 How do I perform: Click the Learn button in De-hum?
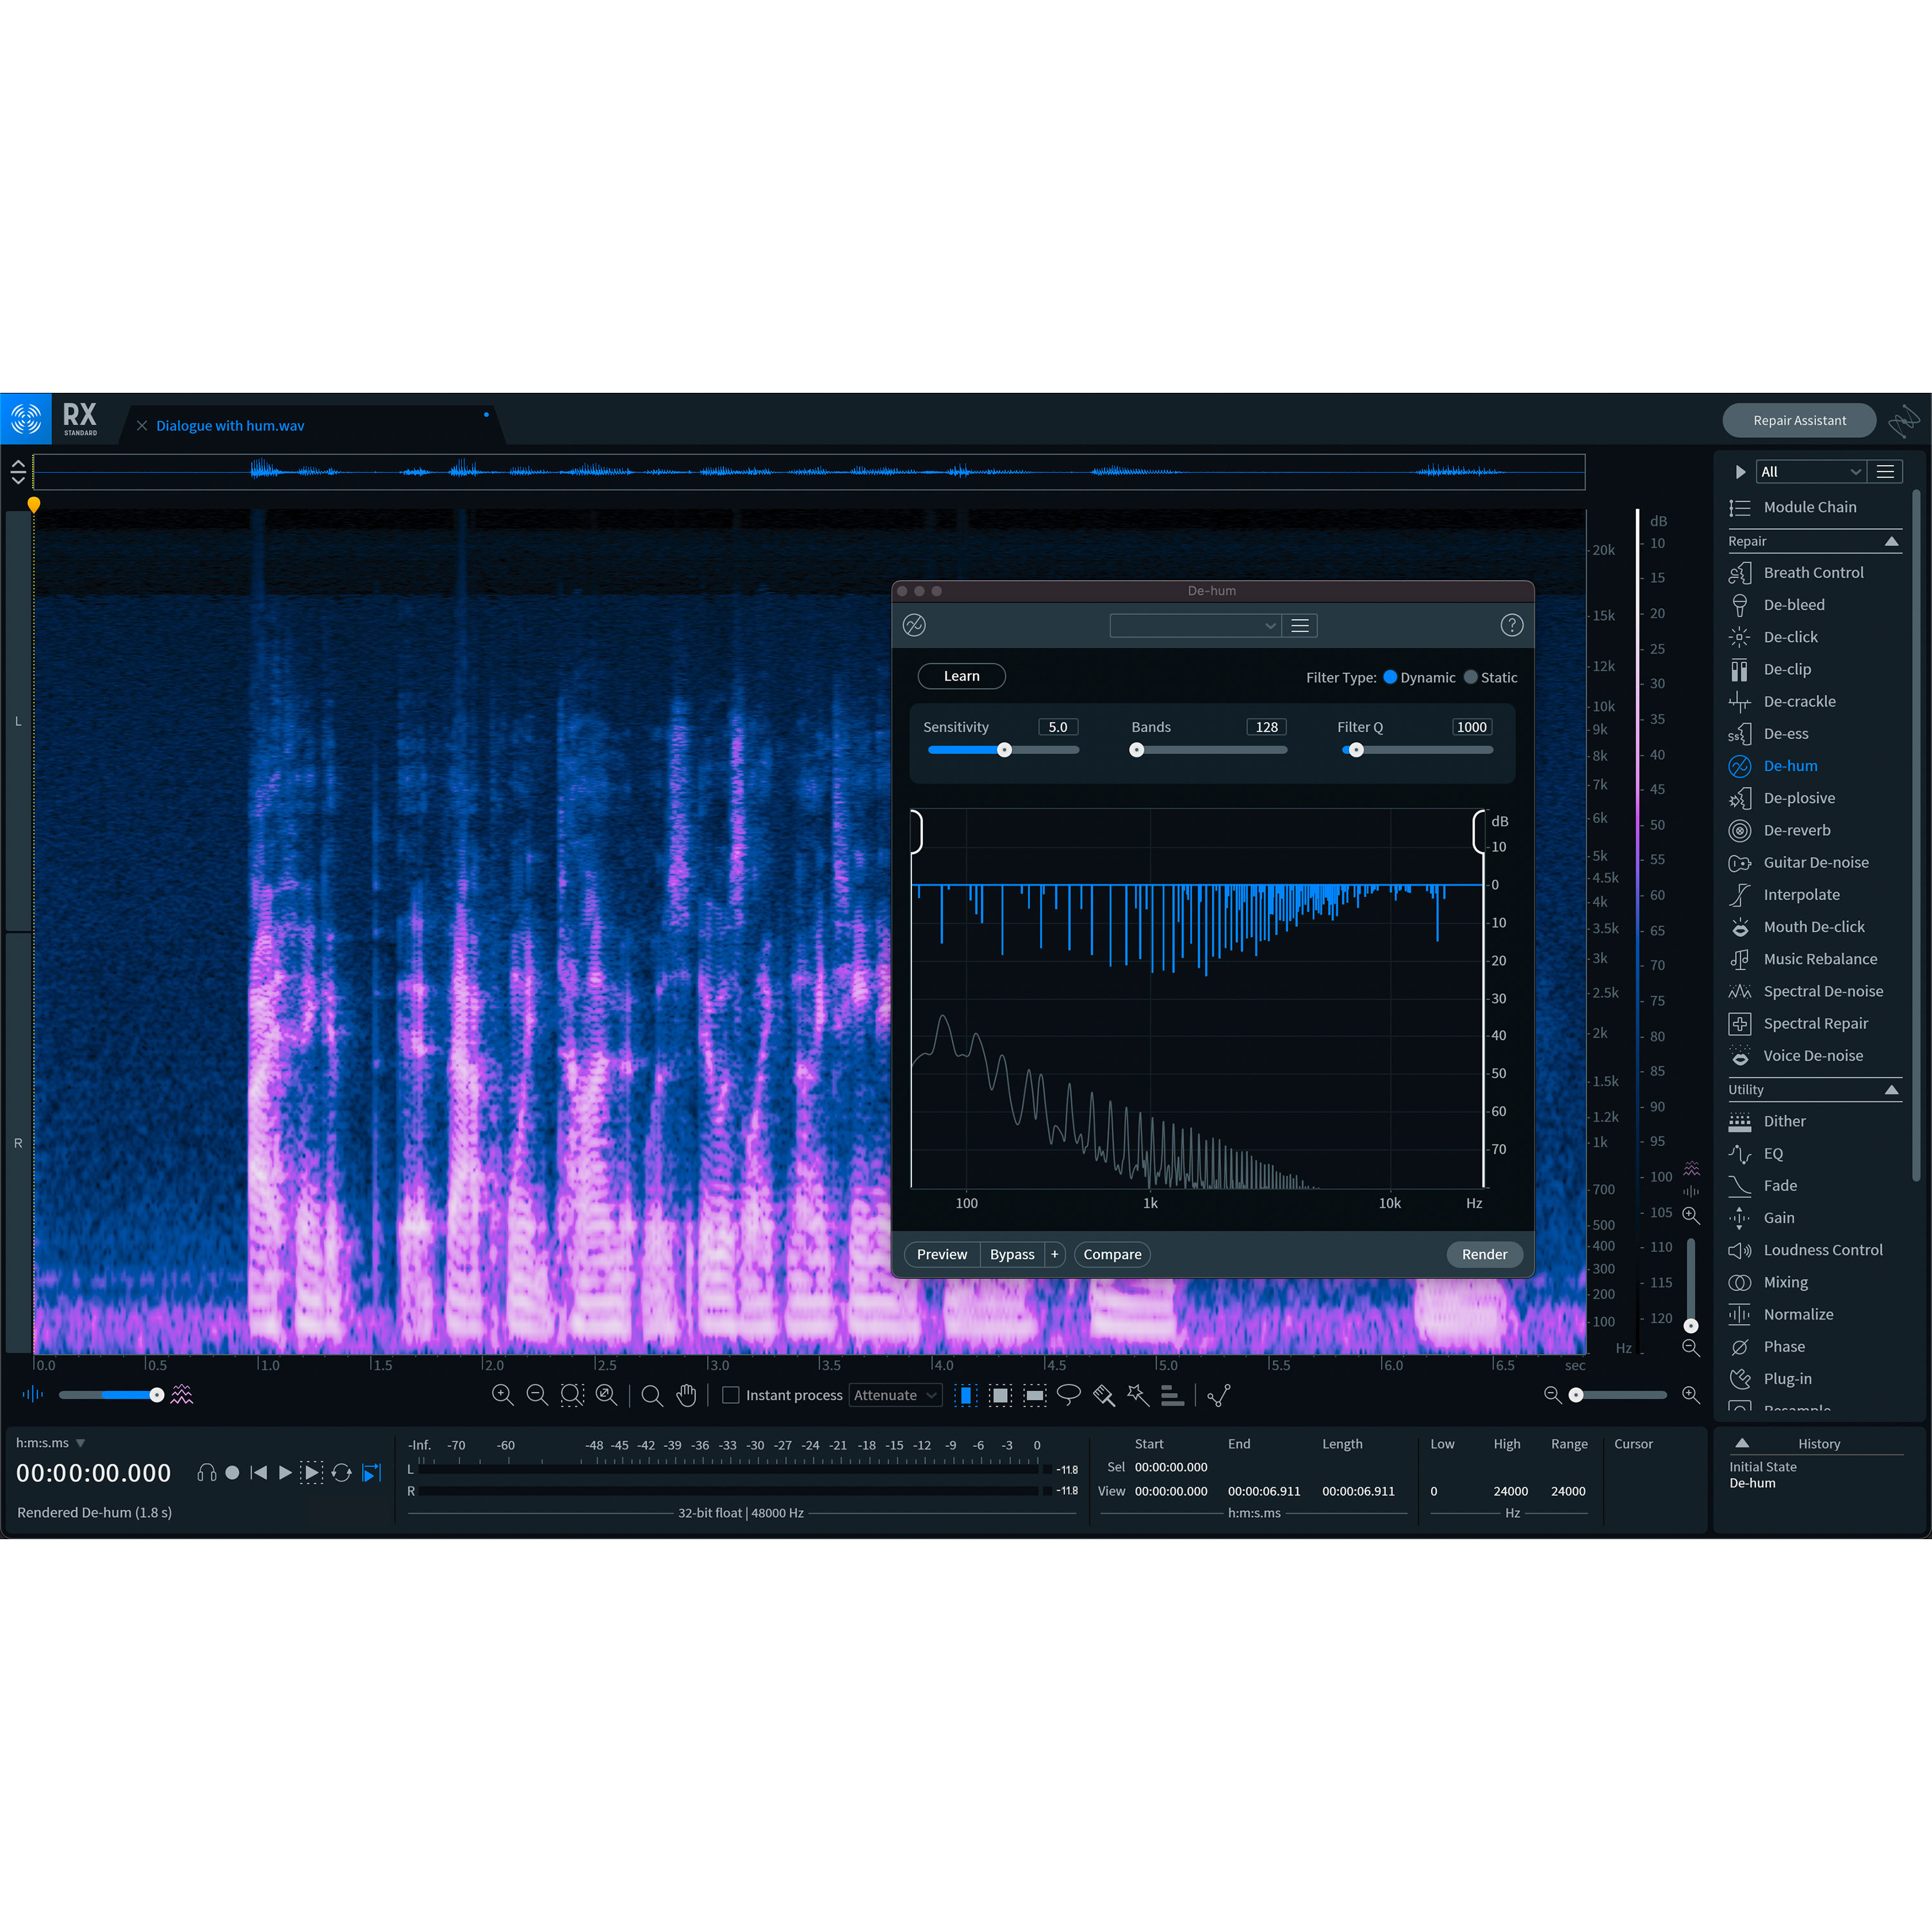(961, 676)
